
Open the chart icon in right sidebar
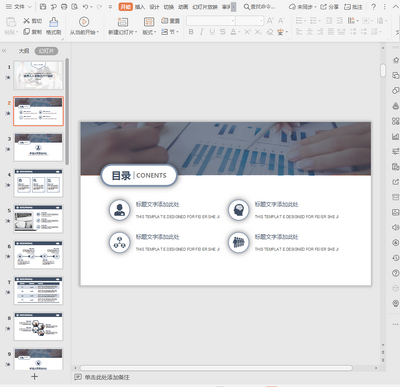pos(396,136)
